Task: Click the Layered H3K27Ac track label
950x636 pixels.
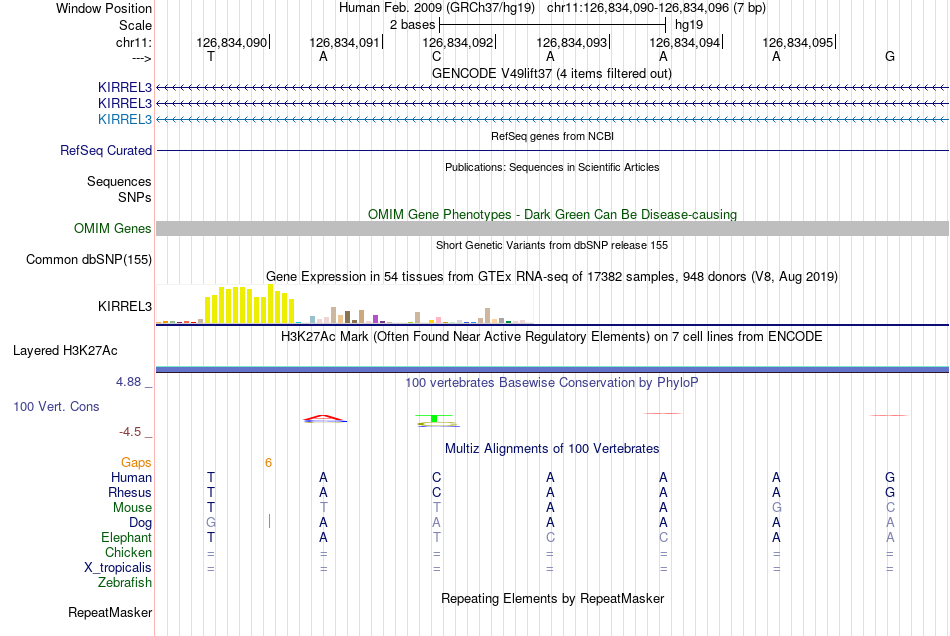Action: click(x=65, y=351)
